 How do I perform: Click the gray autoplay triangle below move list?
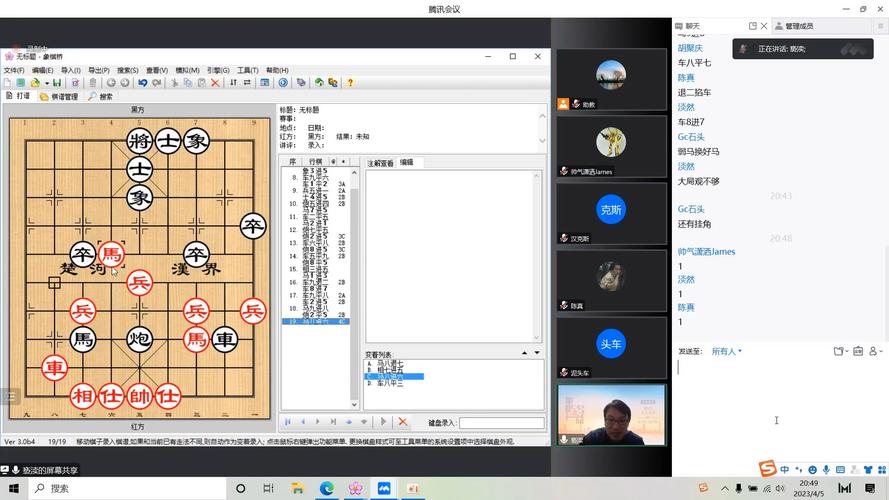pyautogui.click(x=384, y=422)
